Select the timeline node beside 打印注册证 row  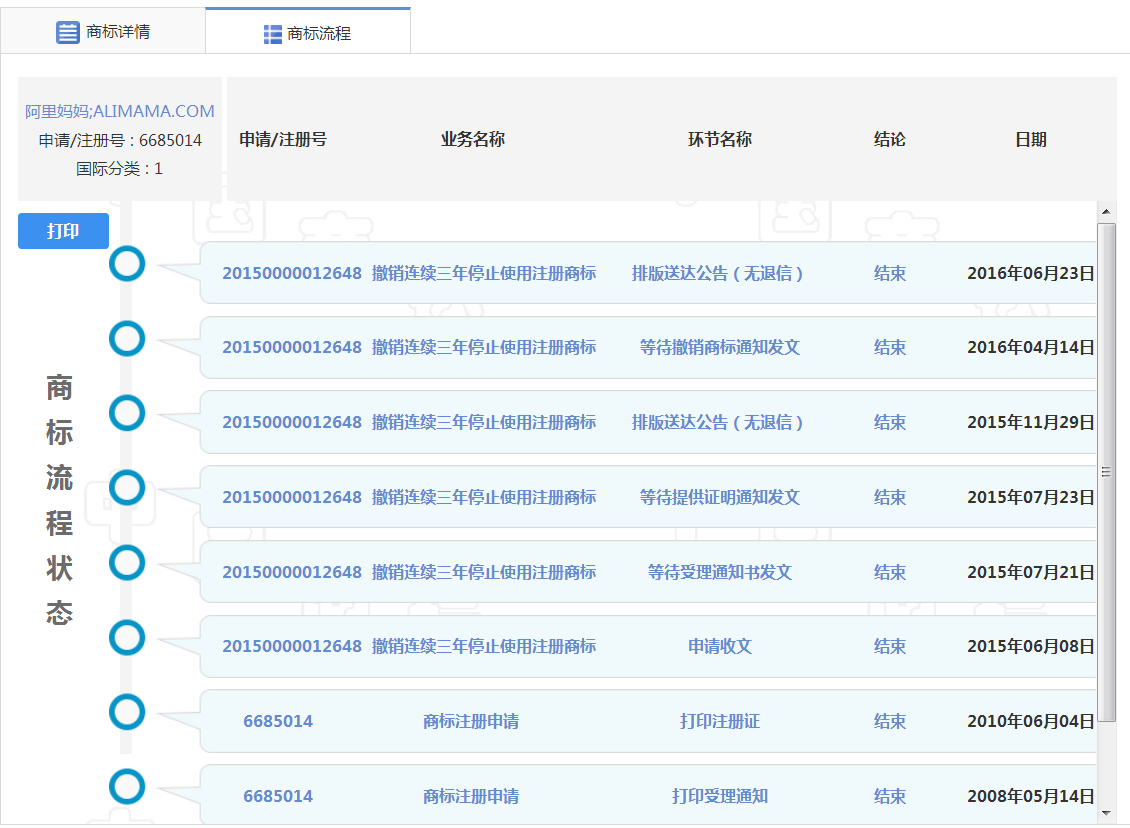click(127, 712)
